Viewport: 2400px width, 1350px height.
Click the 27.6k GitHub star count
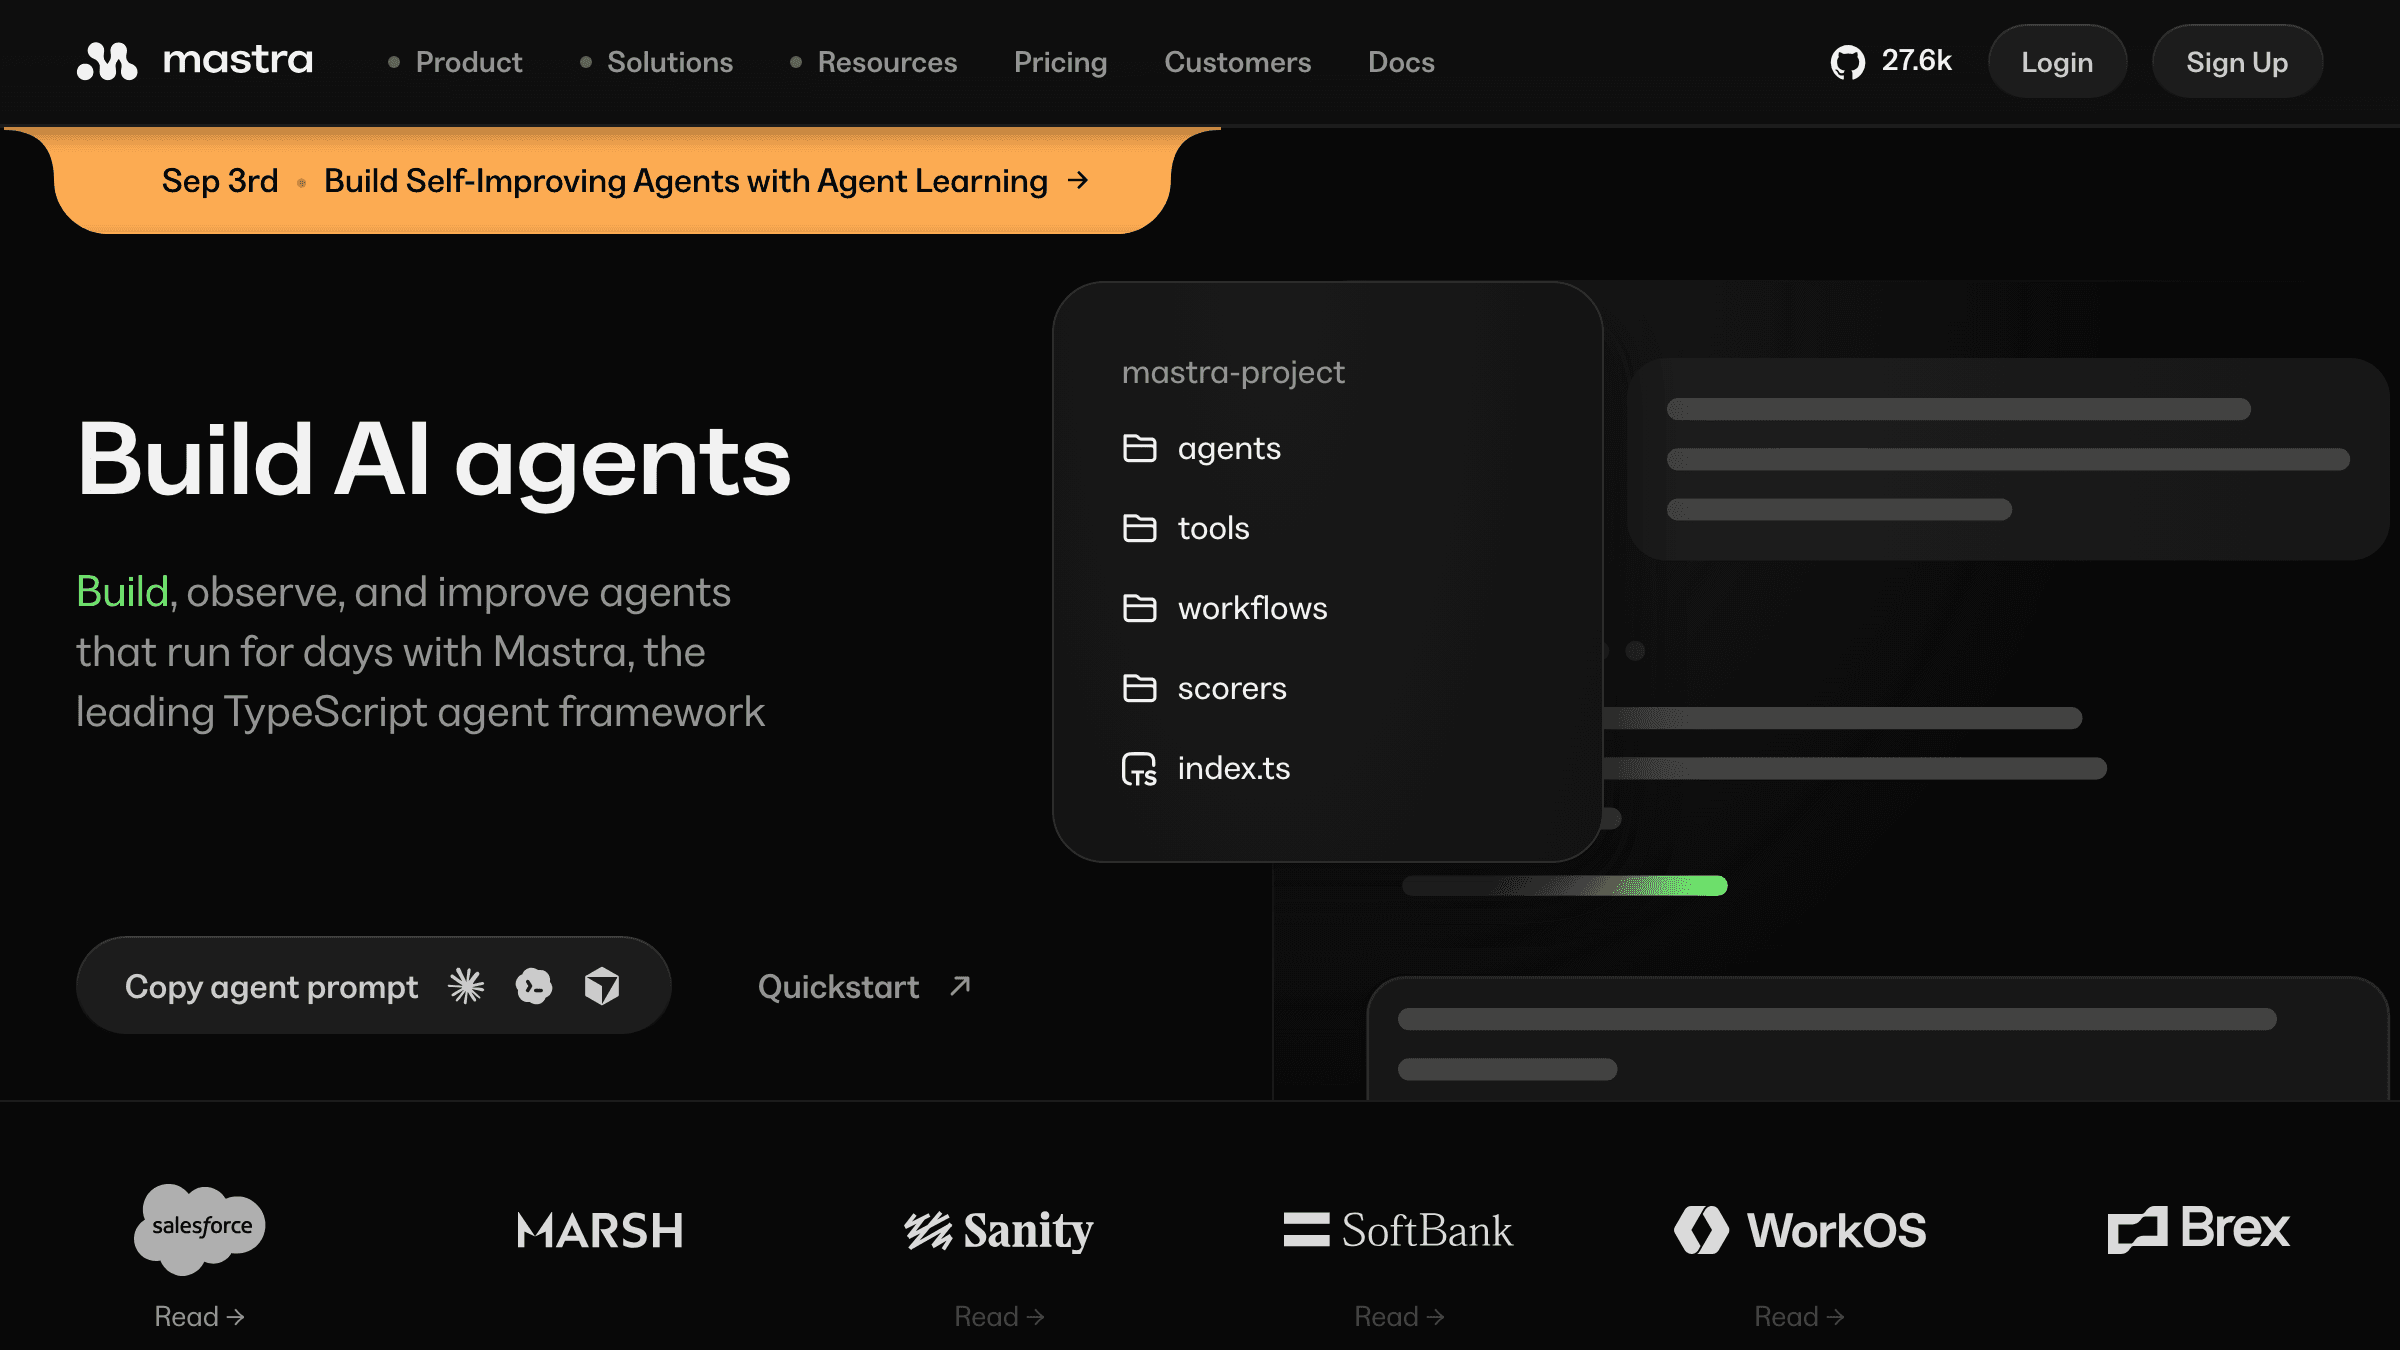(1916, 61)
